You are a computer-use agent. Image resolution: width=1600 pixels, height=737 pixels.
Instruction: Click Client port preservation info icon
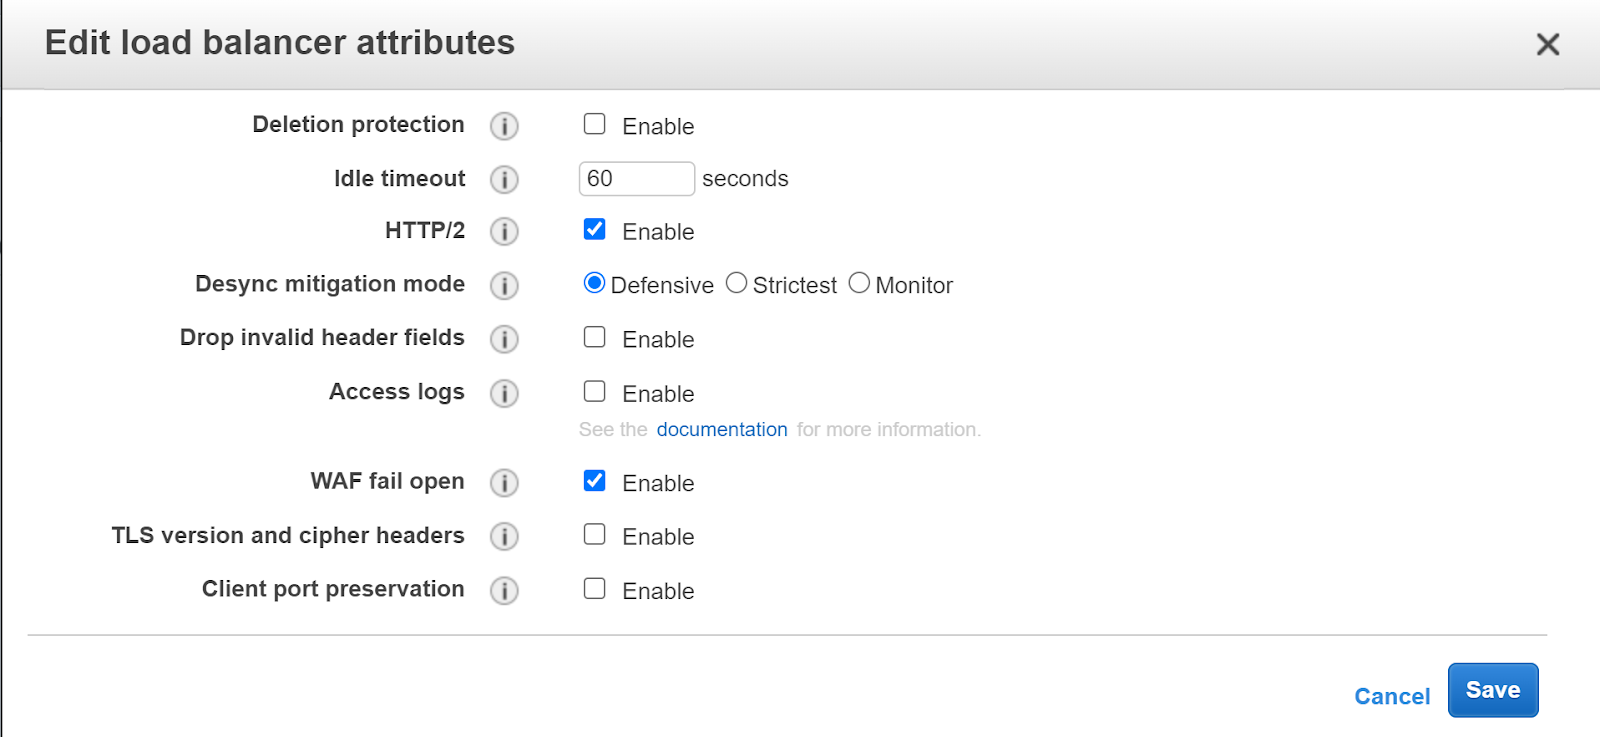504,591
